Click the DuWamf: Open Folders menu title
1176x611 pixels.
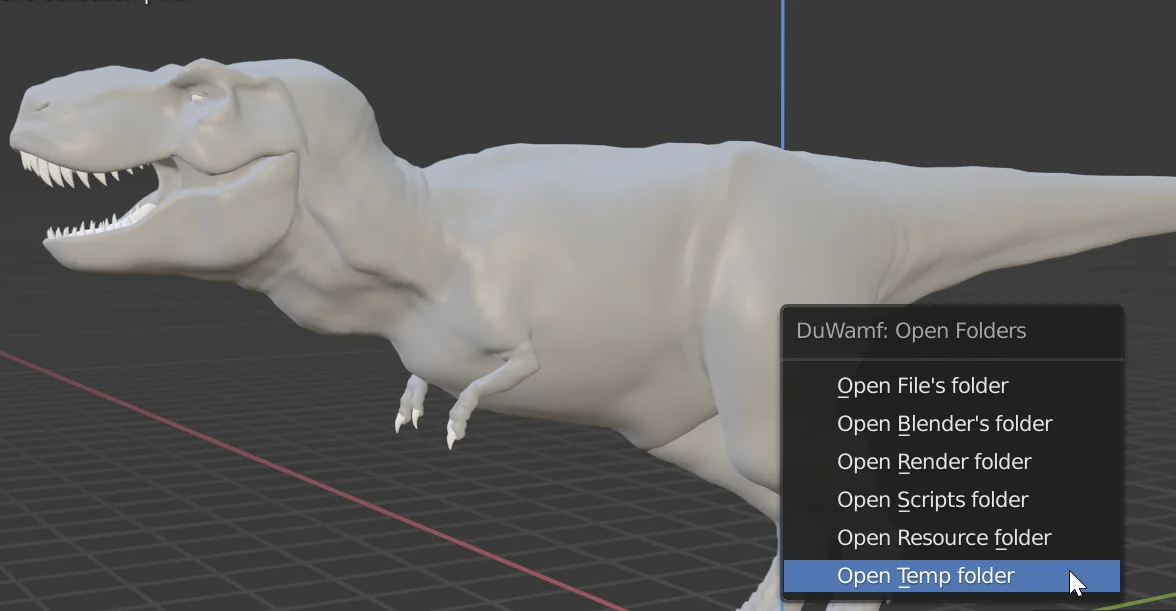coord(911,330)
